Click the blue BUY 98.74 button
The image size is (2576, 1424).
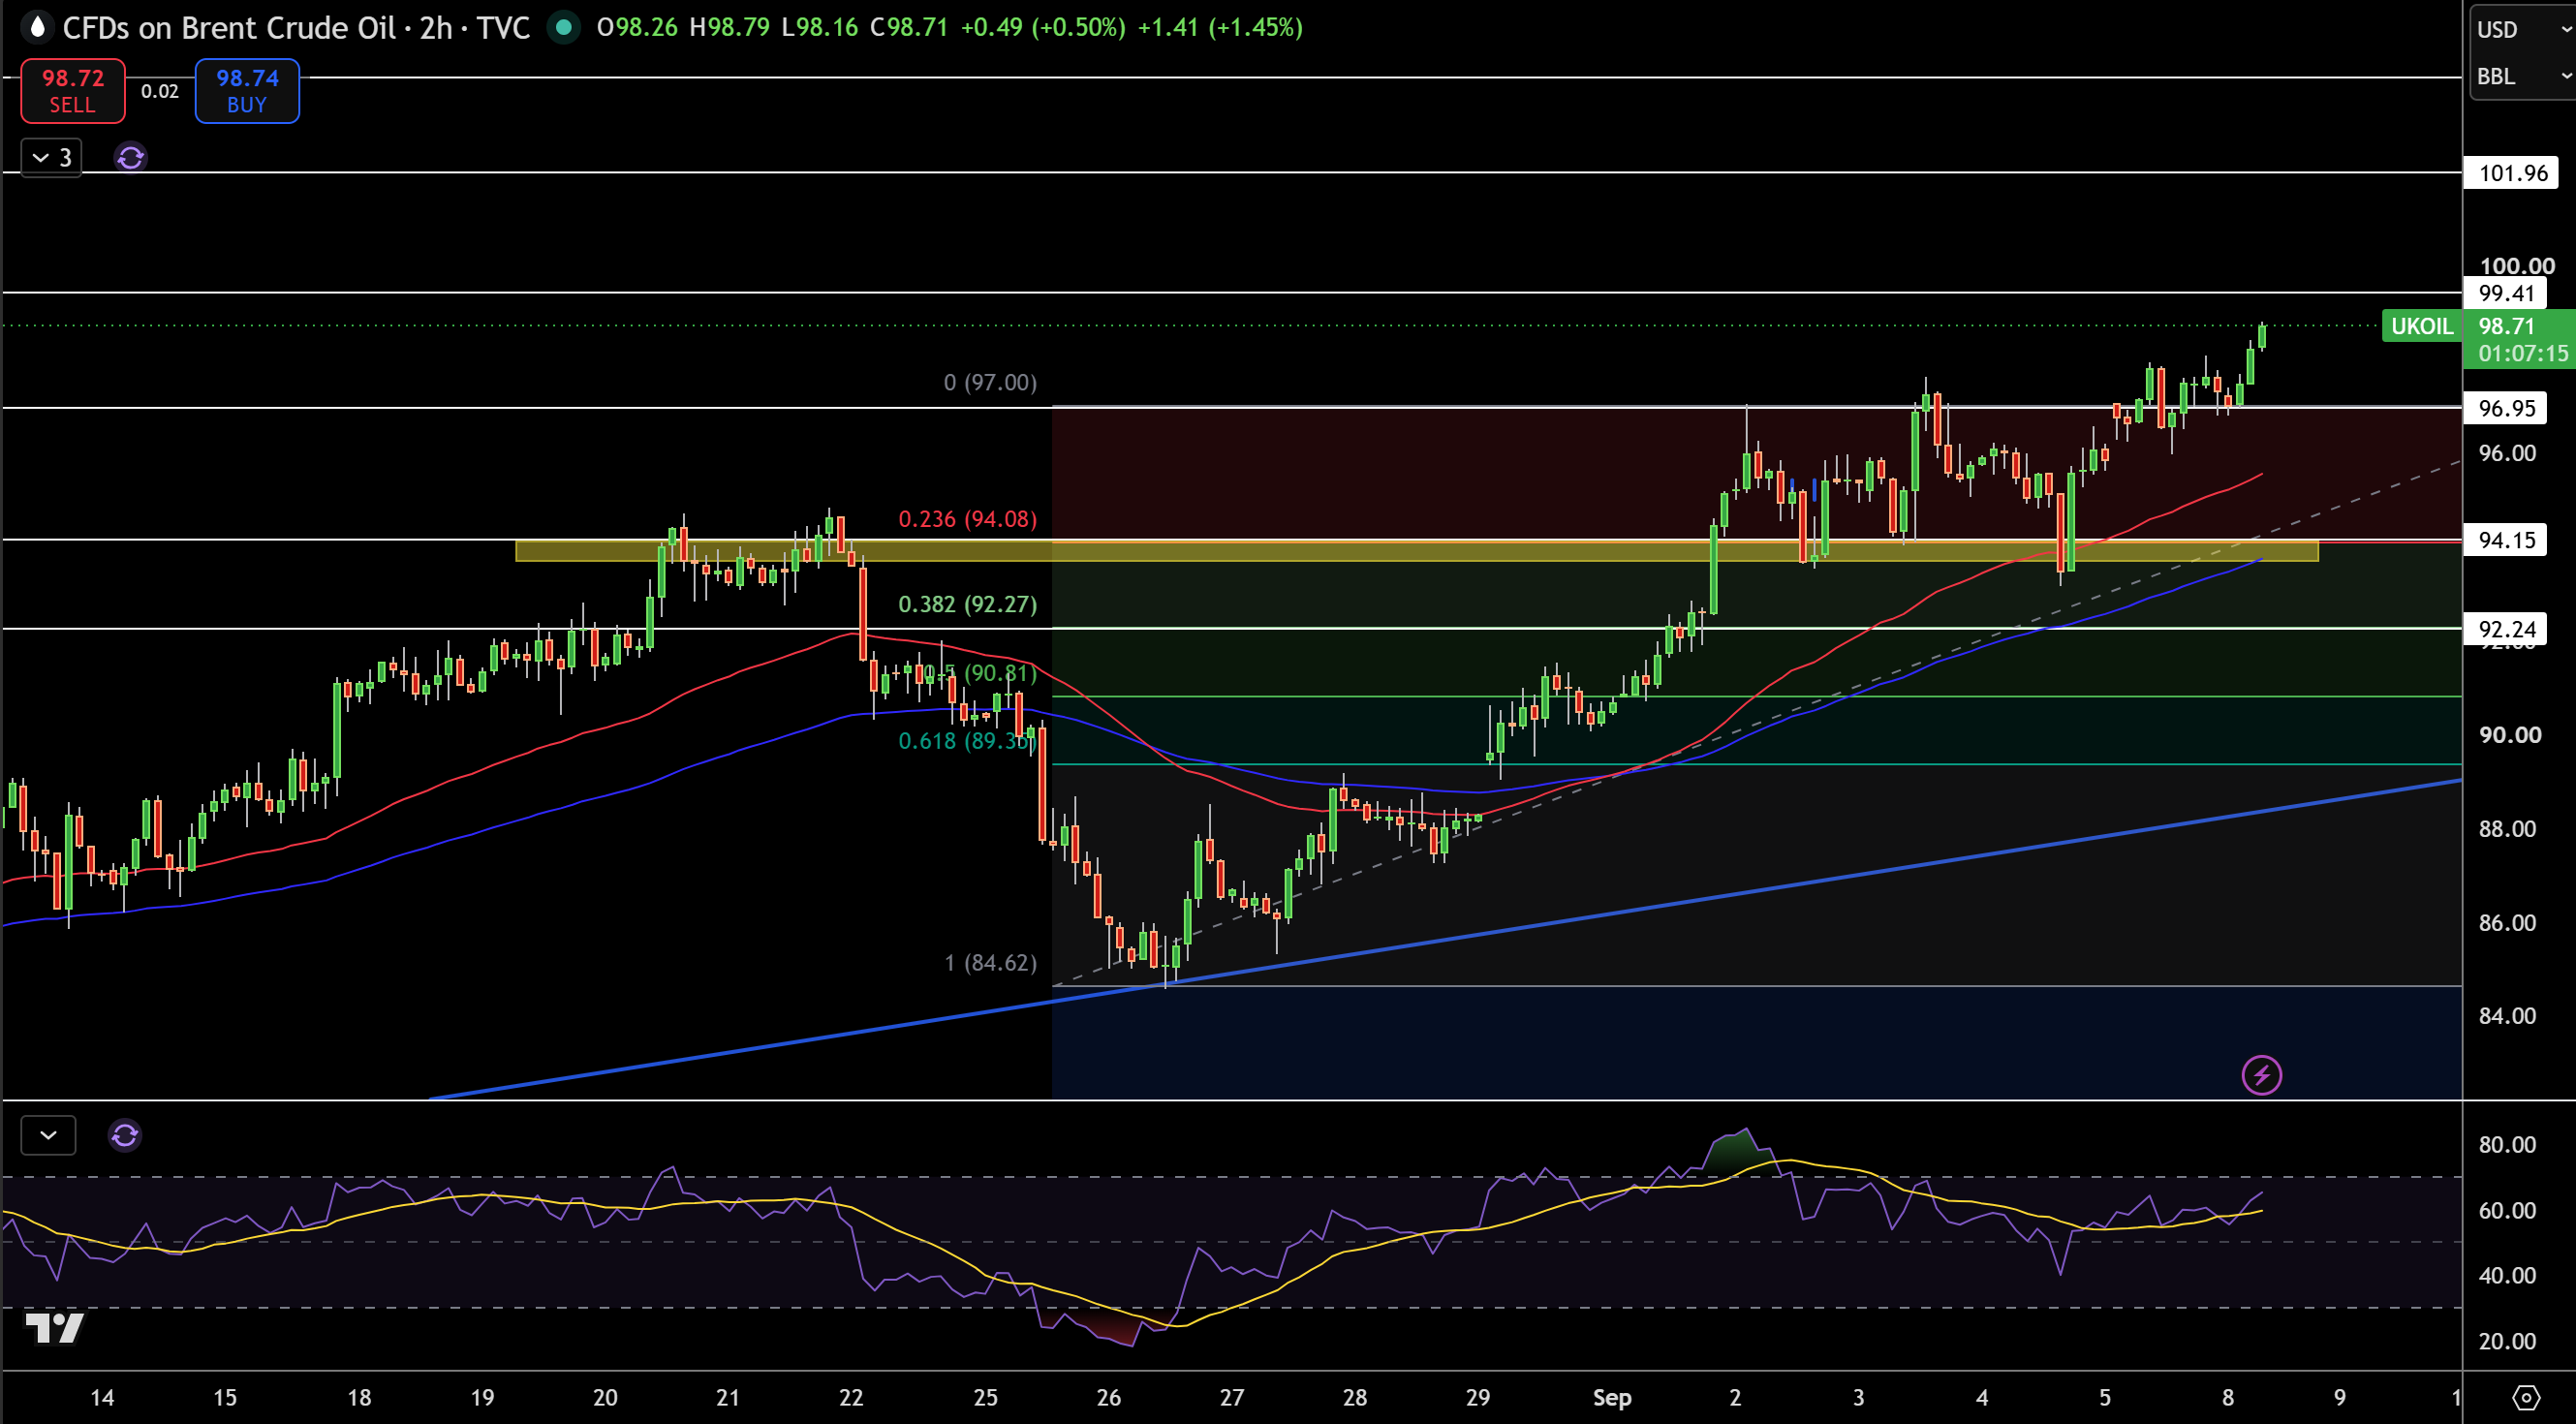pos(247,91)
